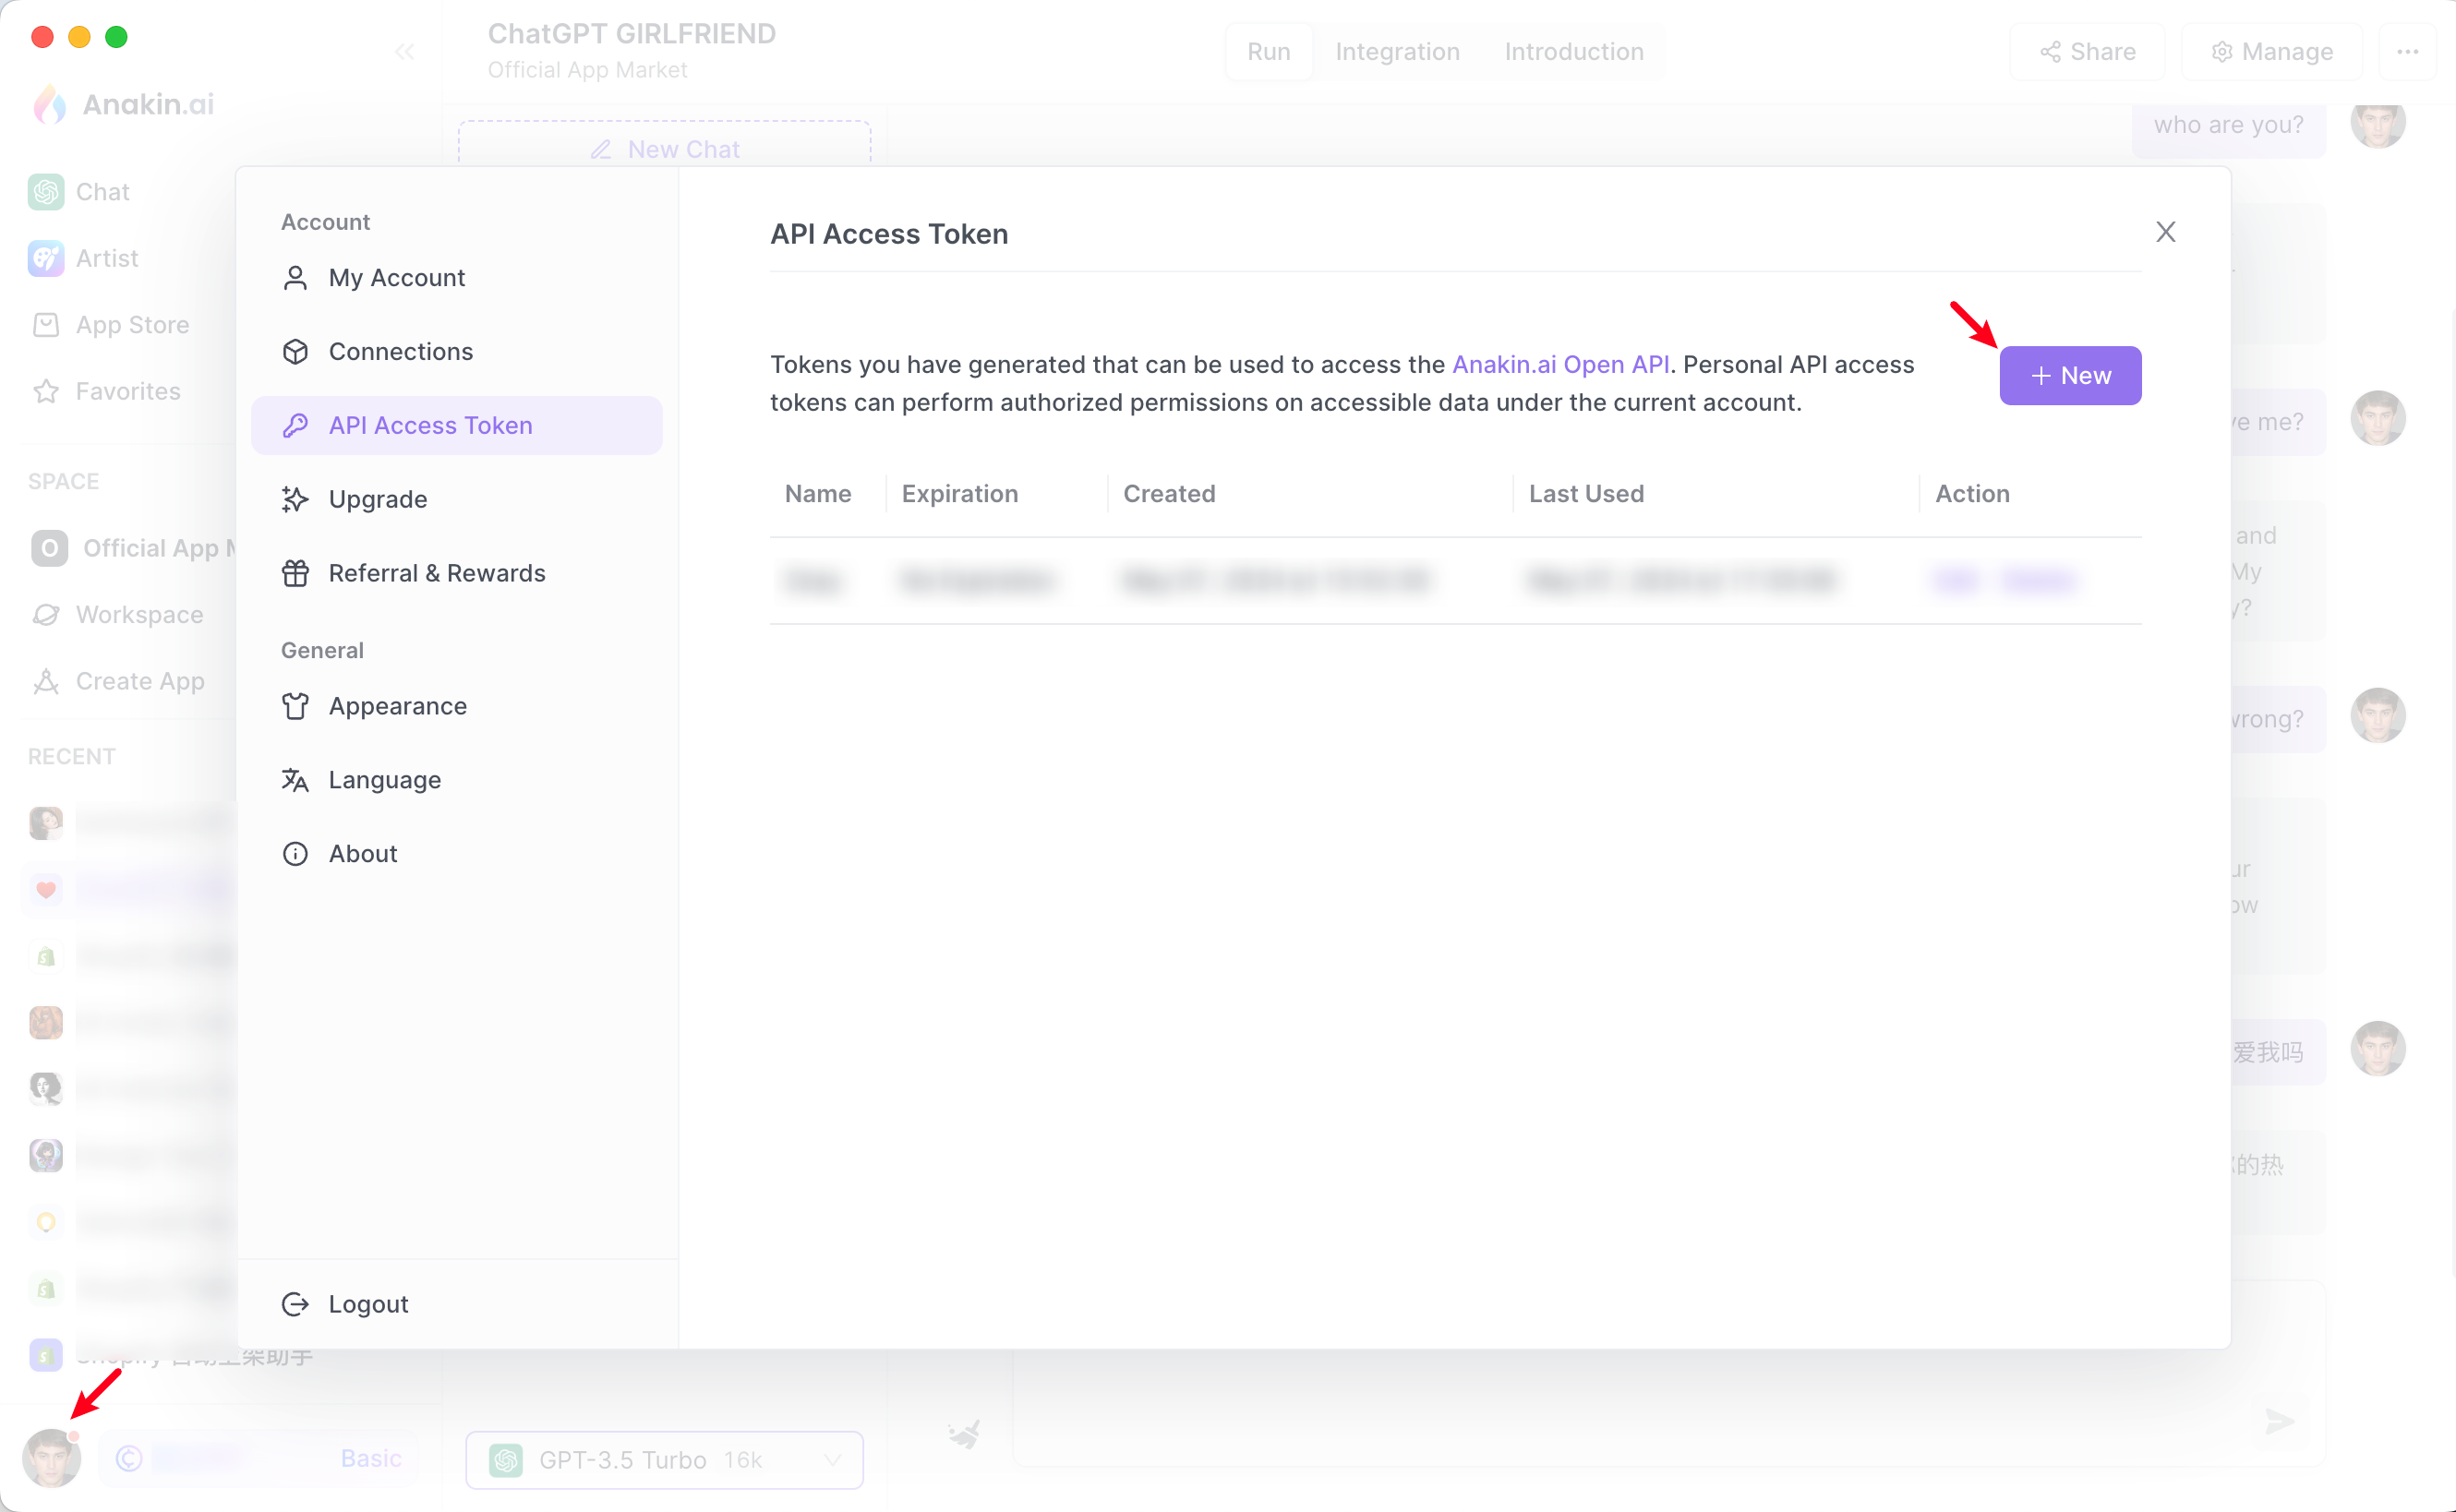Open Referral & Rewards

pyautogui.click(x=456, y=573)
